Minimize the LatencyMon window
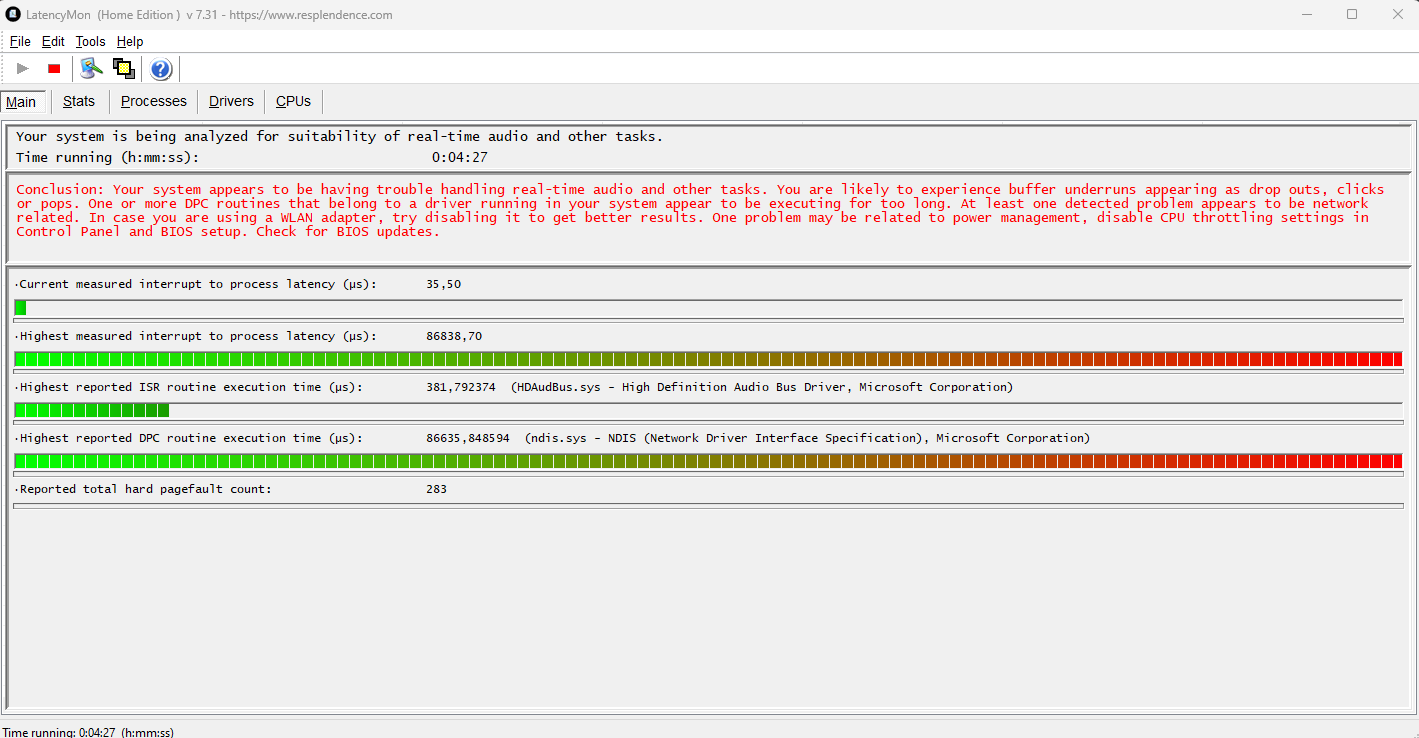This screenshot has height=738, width=1419. pos(1306,14)
